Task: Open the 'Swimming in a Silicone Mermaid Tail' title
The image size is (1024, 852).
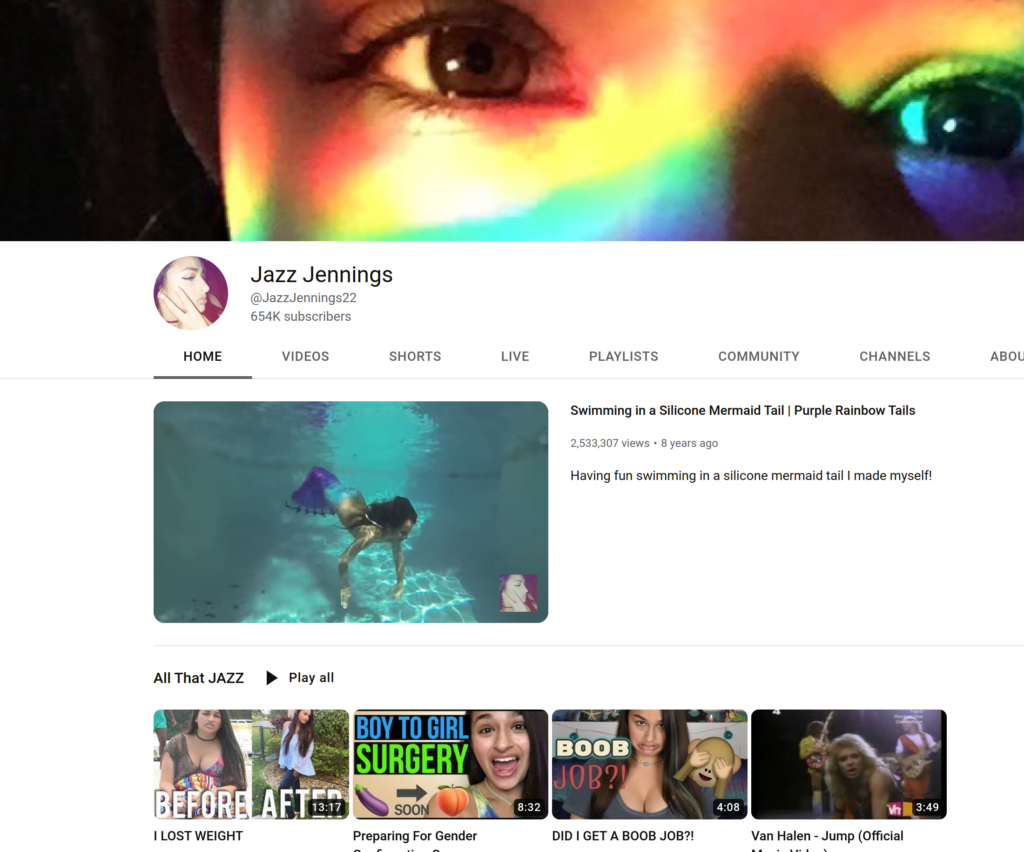Action: (x=742, y=411)
